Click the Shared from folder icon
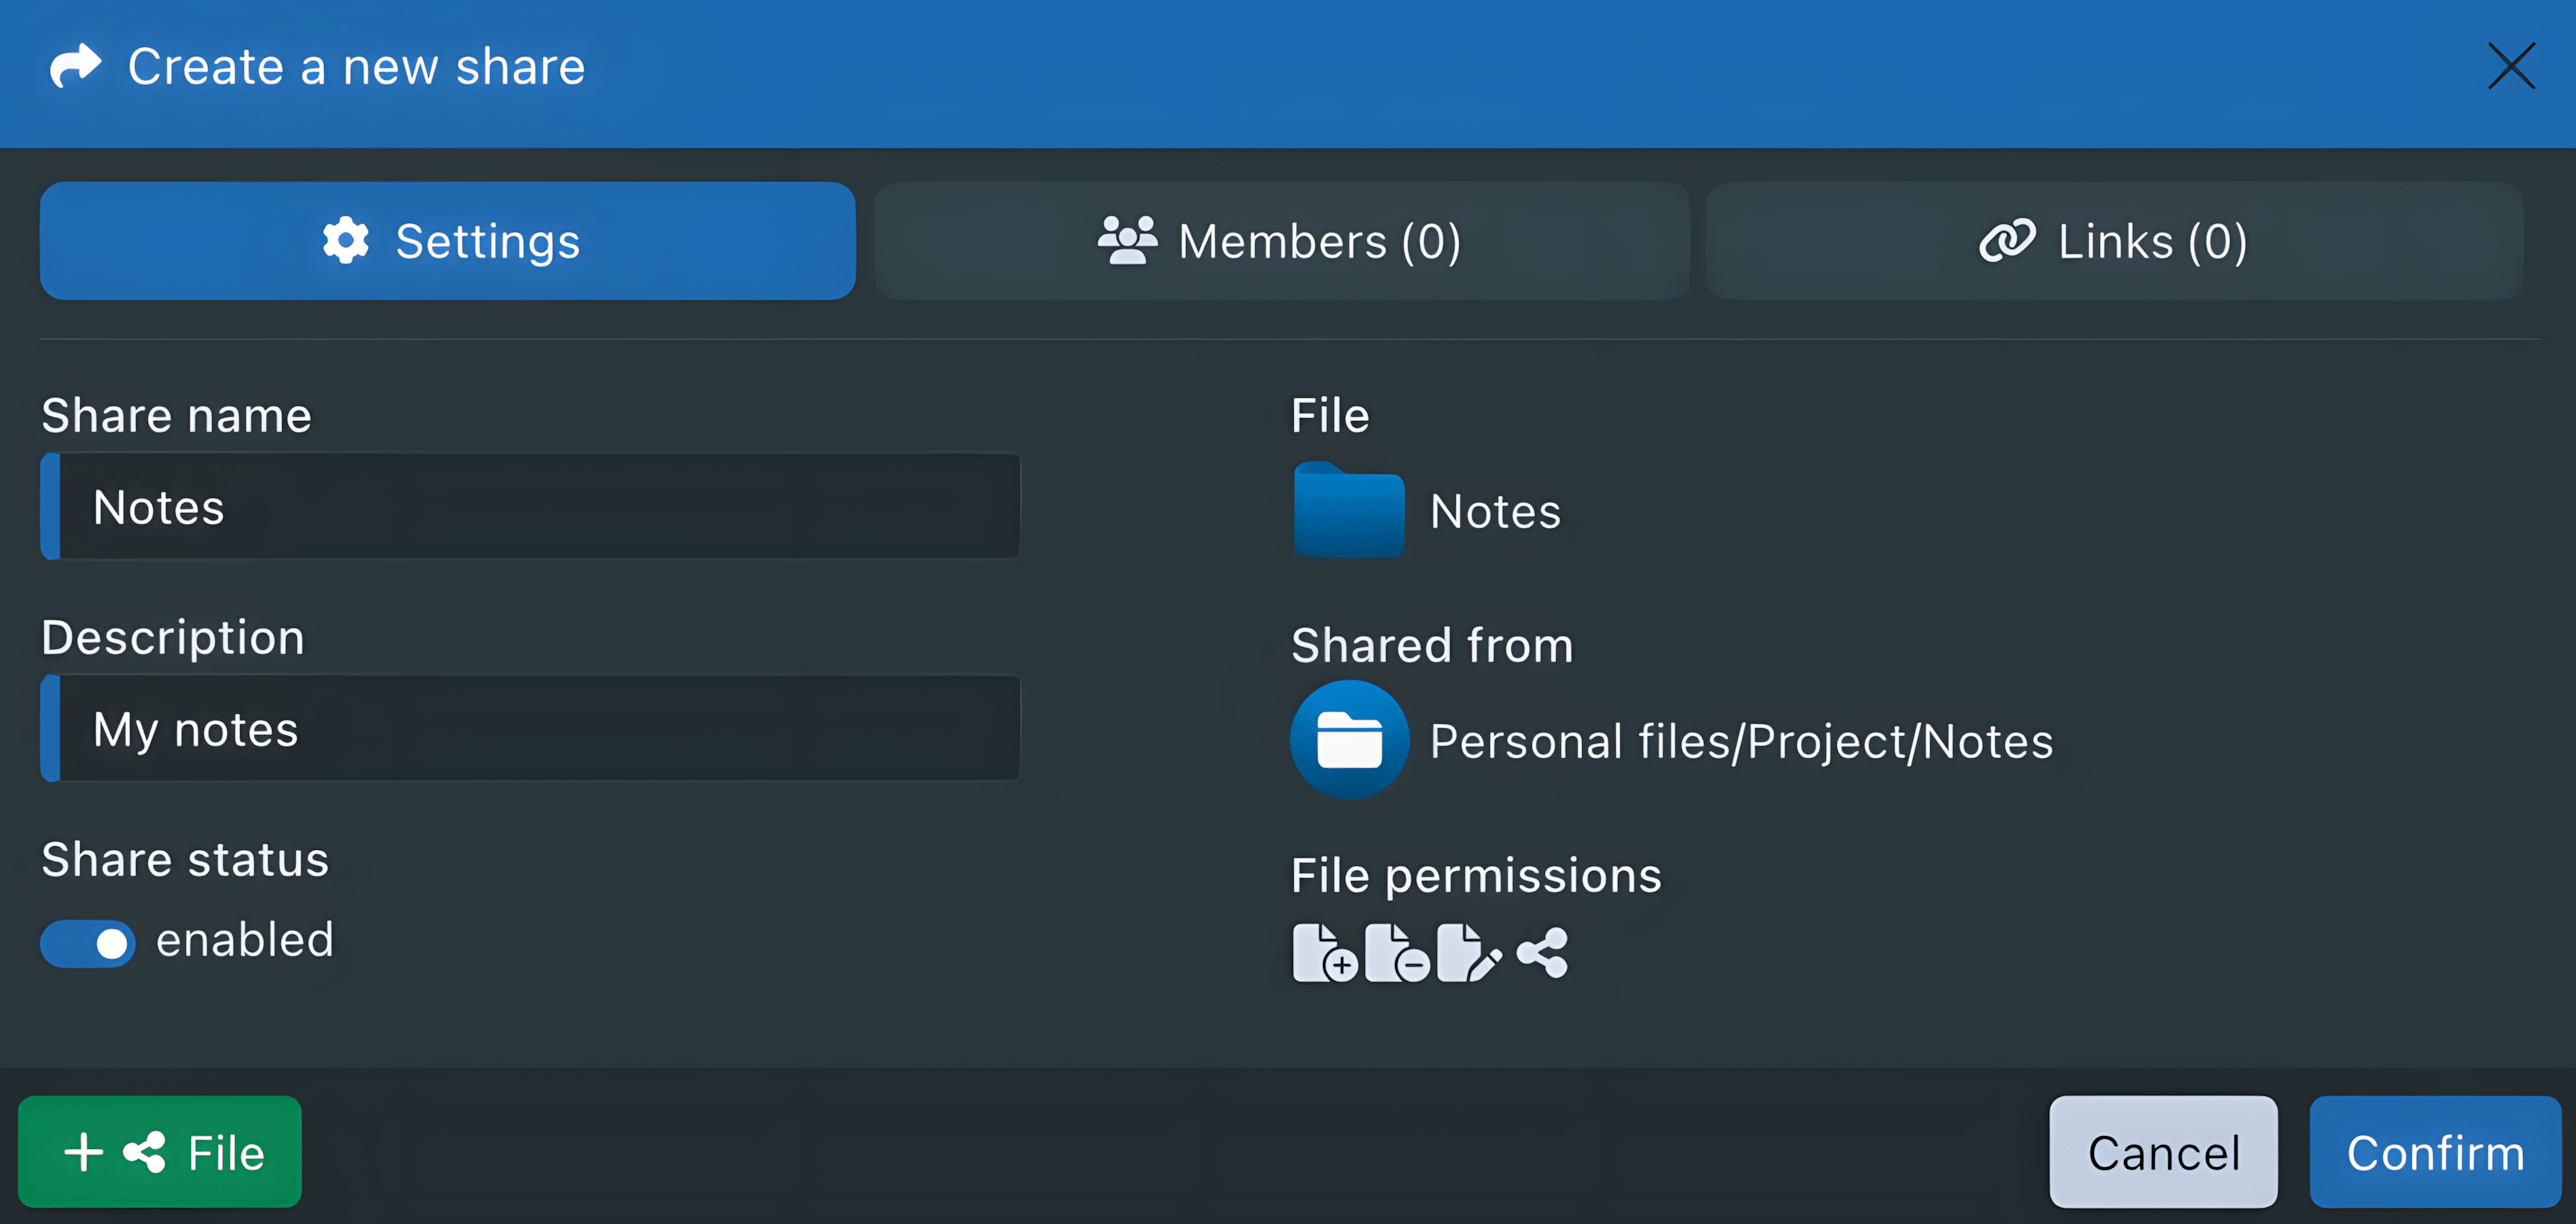Screen dimensions: 2576x1224 (1348, 740)
